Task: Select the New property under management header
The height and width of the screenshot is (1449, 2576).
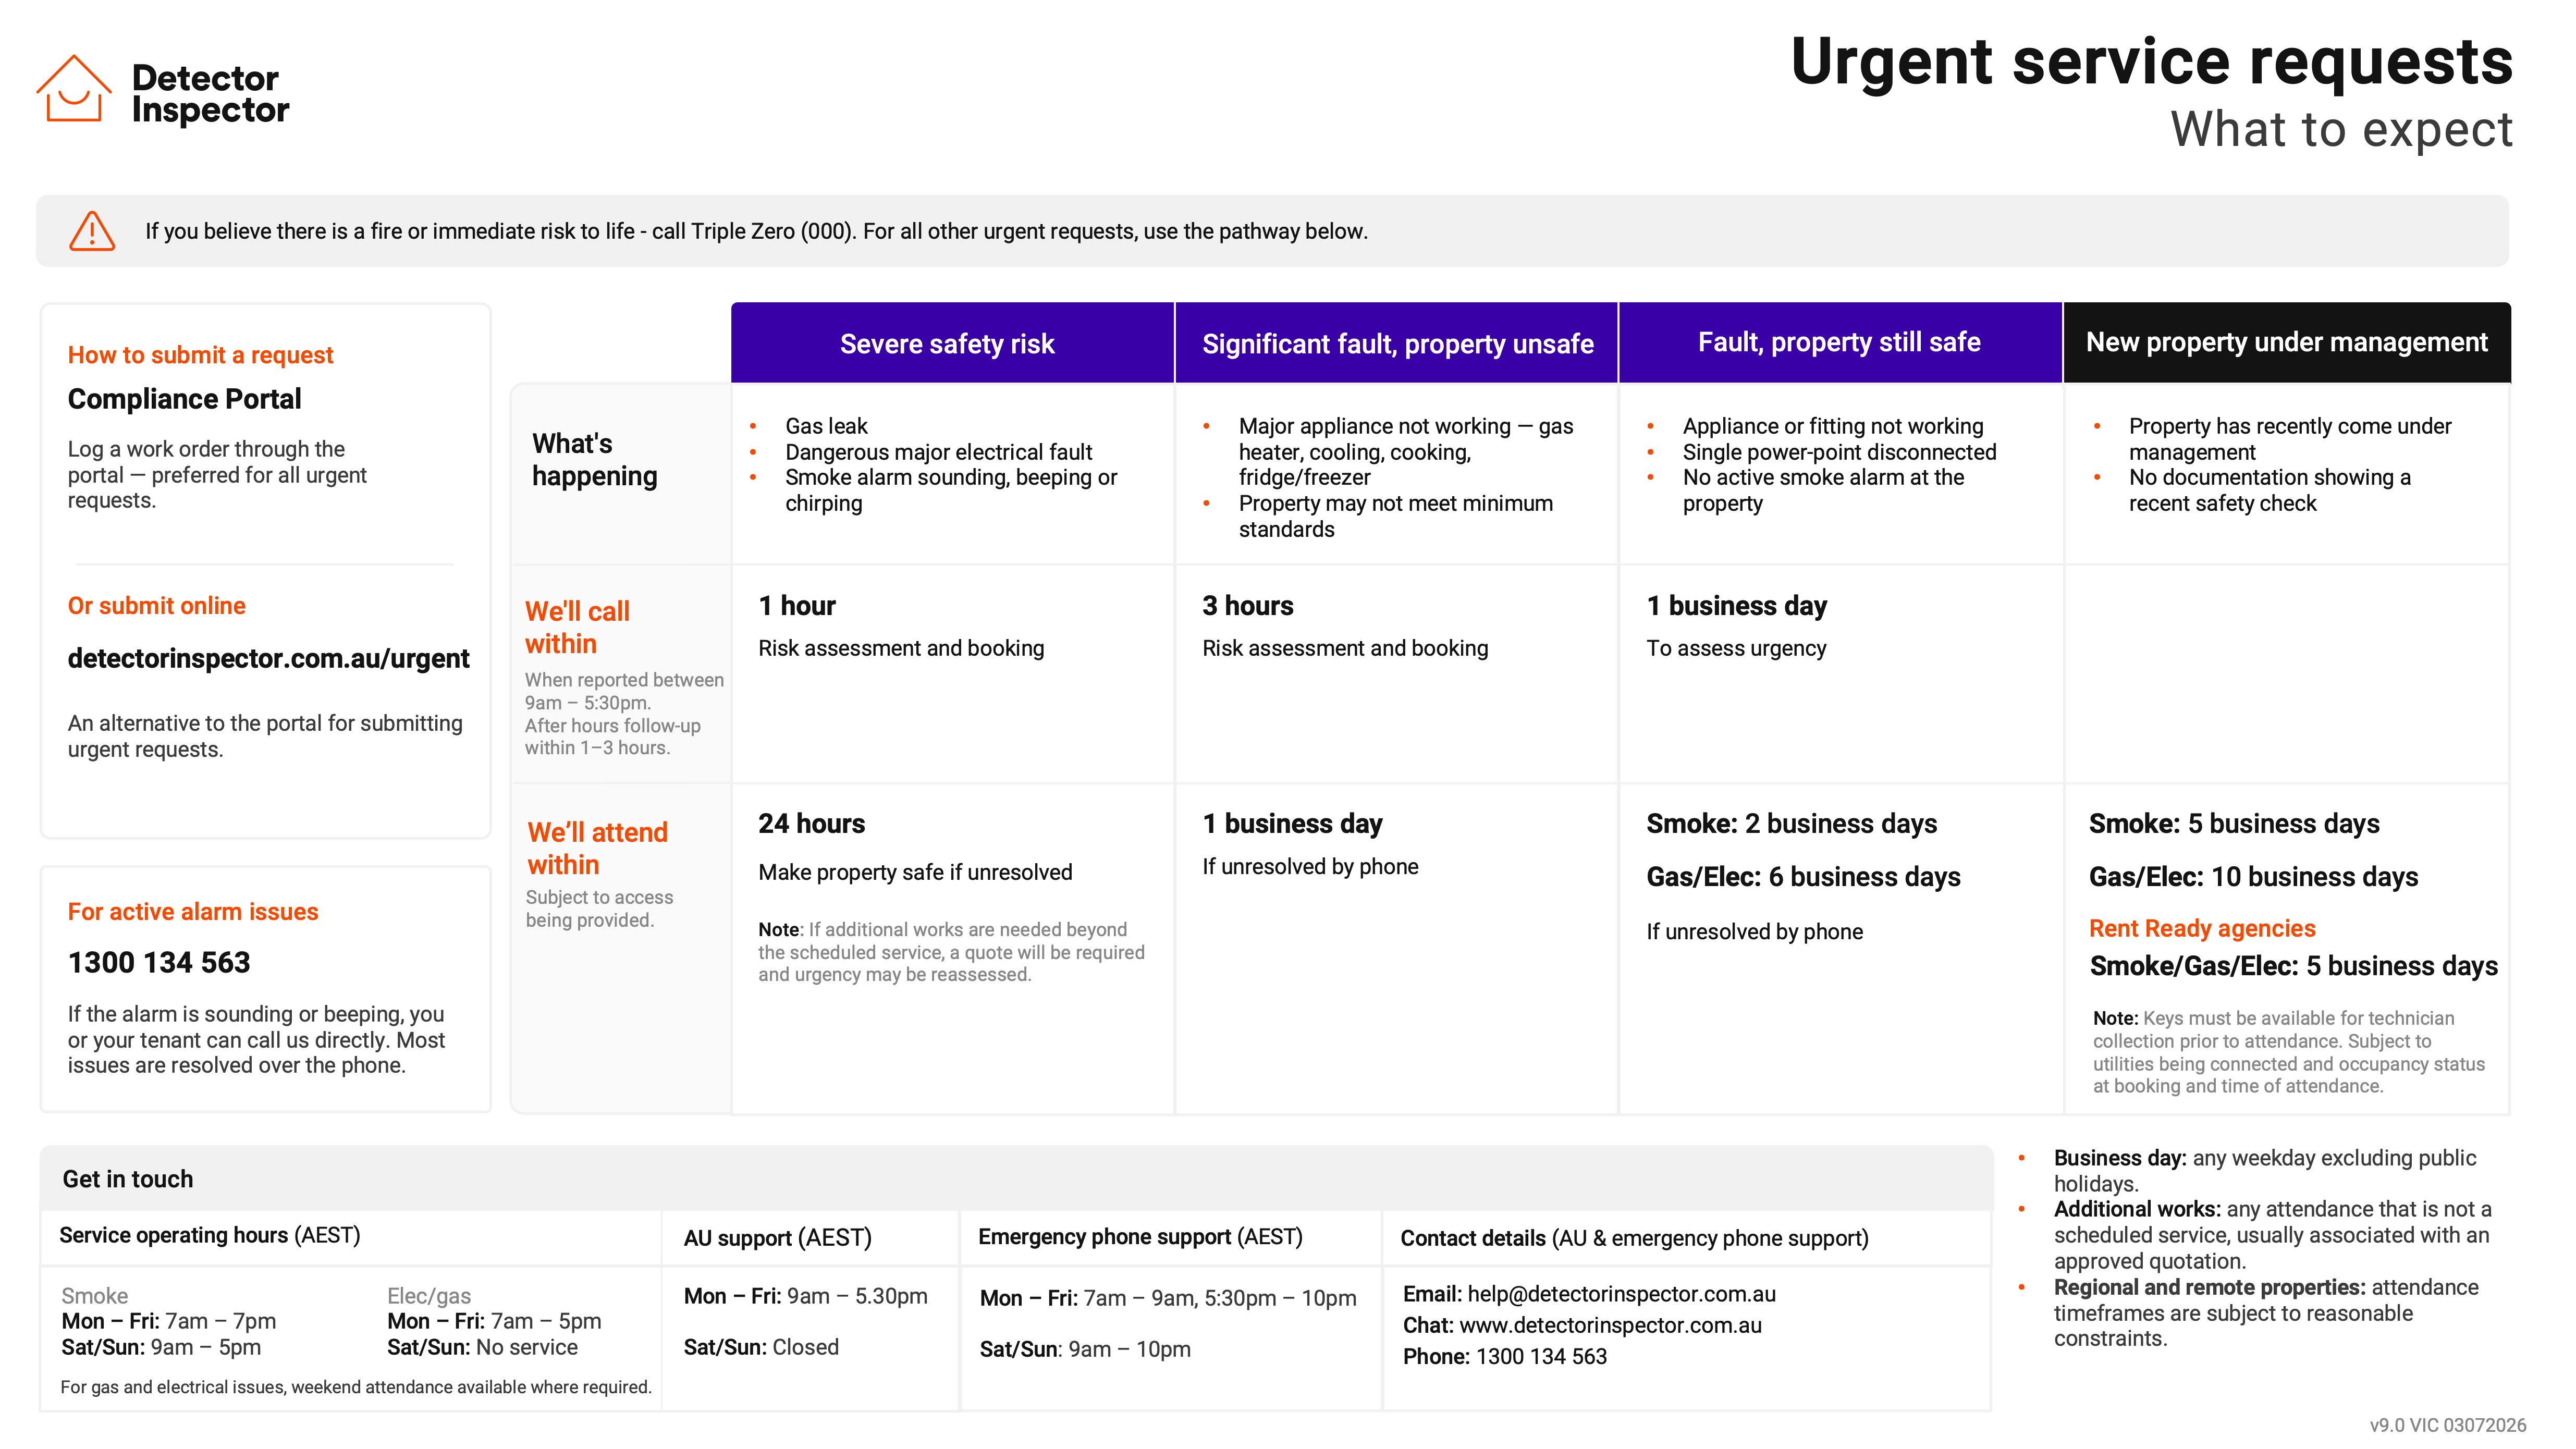Action: tap(2287, 343)
